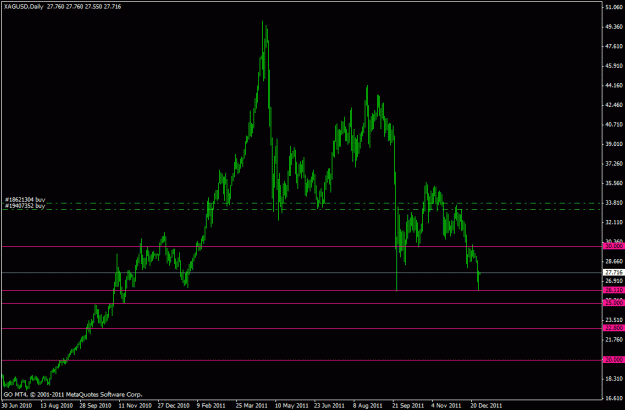Click the 40.710 price axis label
Viewport: 625px width, 410px height.
(x=614, y=124)
